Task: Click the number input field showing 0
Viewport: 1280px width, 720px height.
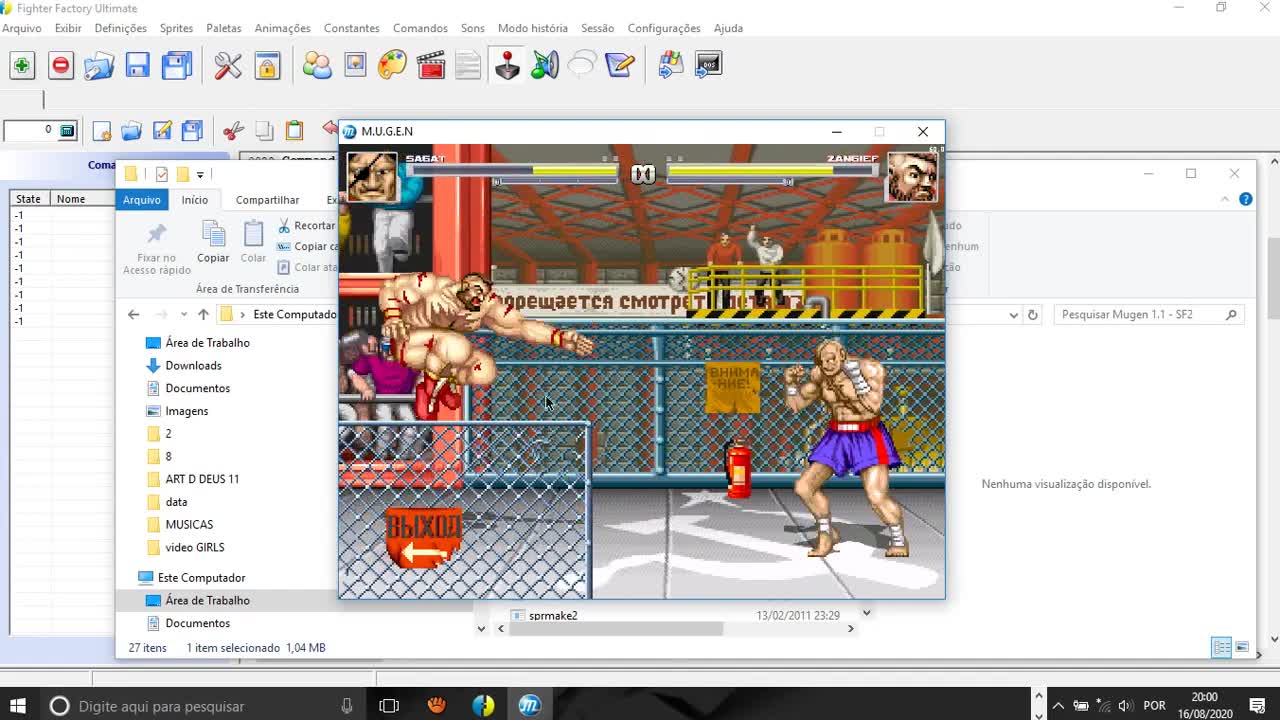Action: [x=29, y=130]
